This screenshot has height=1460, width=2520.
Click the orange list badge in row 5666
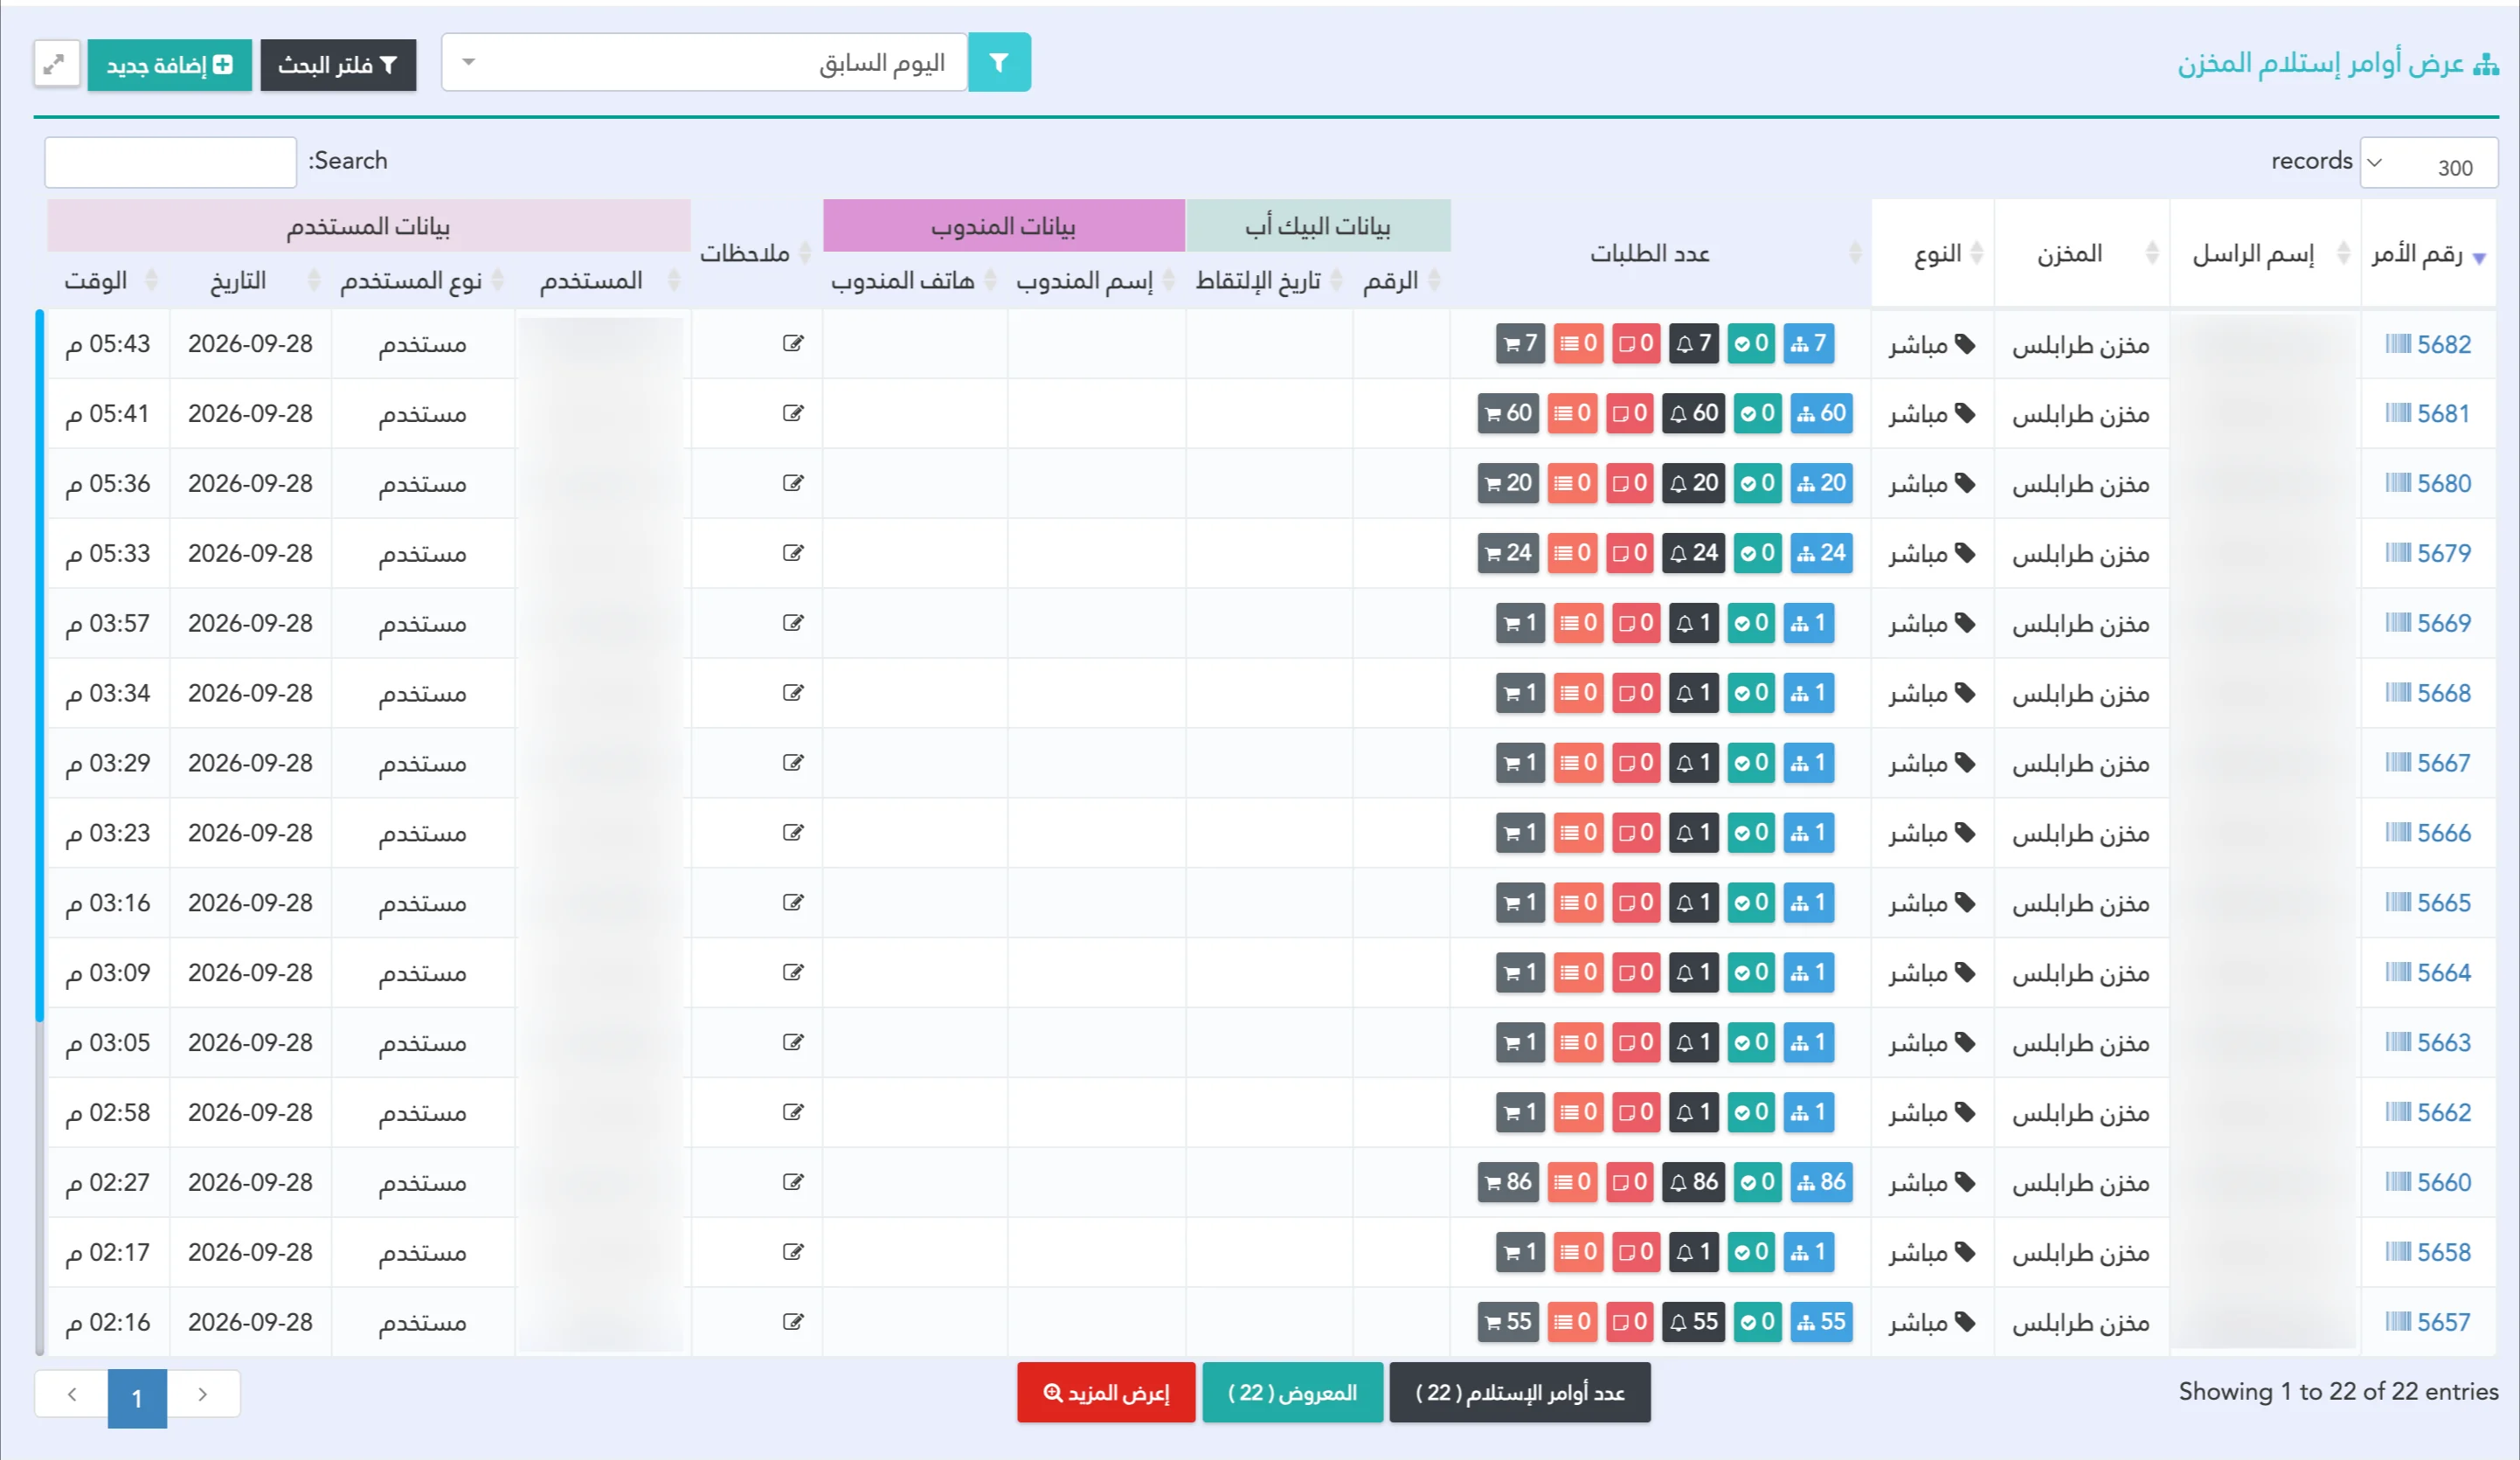point(1578,833)
